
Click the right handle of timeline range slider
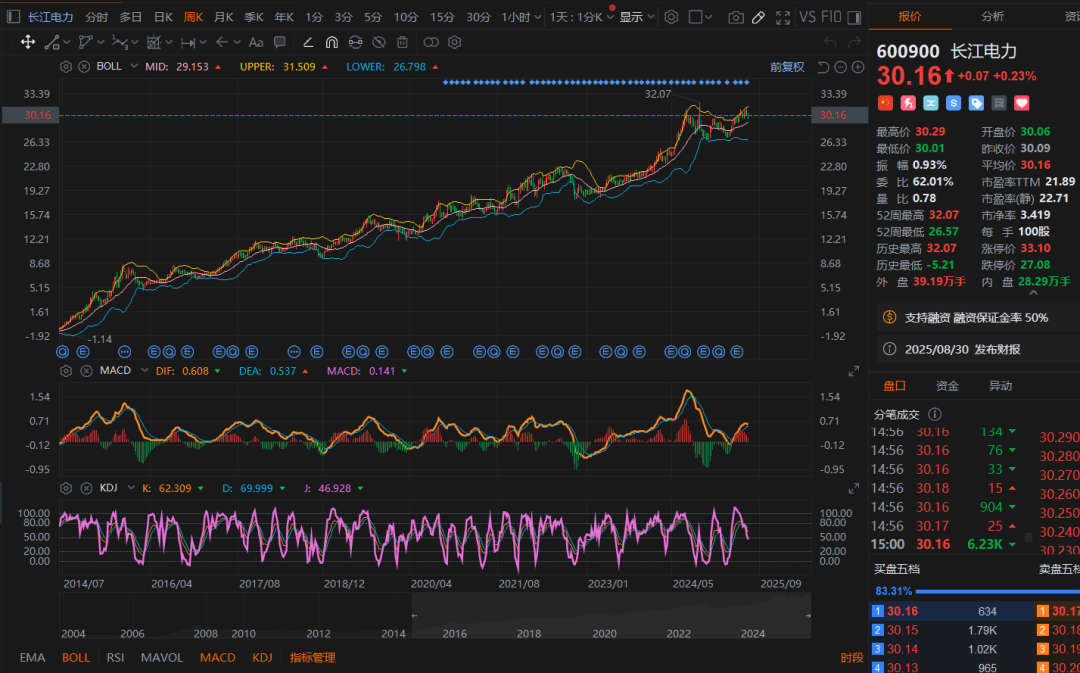click(x=808, y=616)
